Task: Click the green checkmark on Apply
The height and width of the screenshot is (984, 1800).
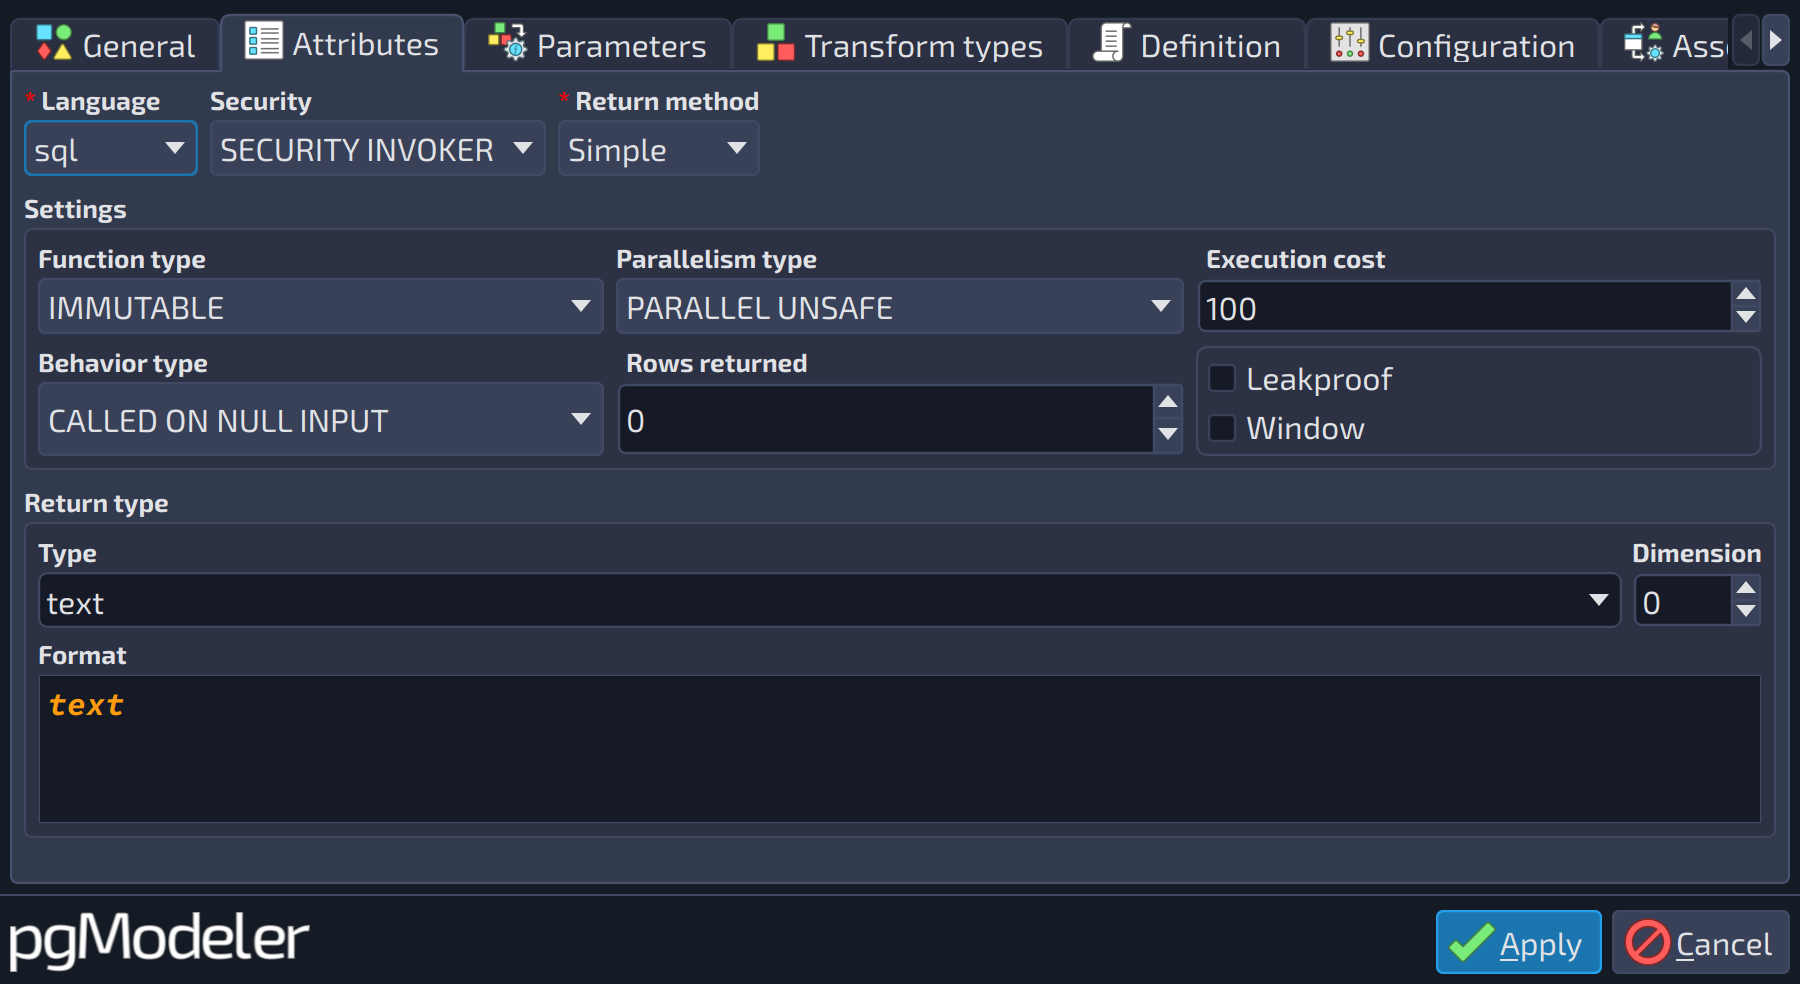Action: pyautogui.click(x=1472, y=942)
